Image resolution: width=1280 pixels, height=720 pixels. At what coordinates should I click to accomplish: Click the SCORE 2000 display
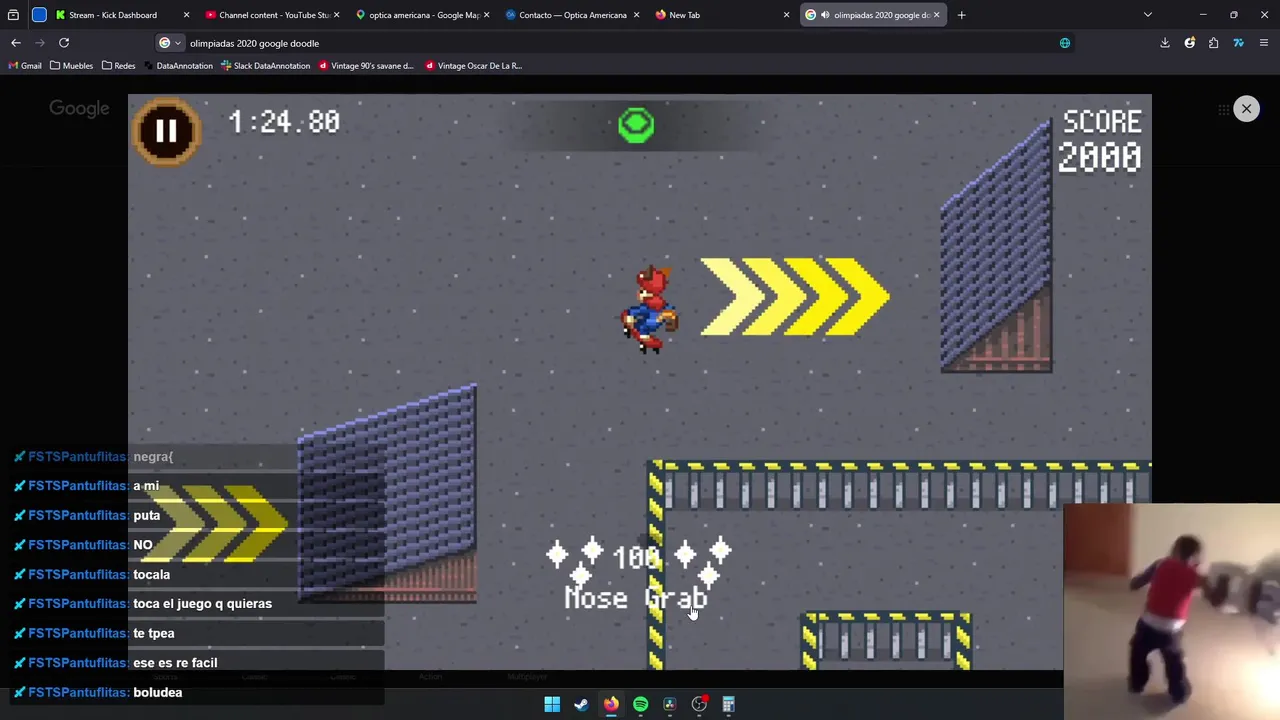(1100, 140)
